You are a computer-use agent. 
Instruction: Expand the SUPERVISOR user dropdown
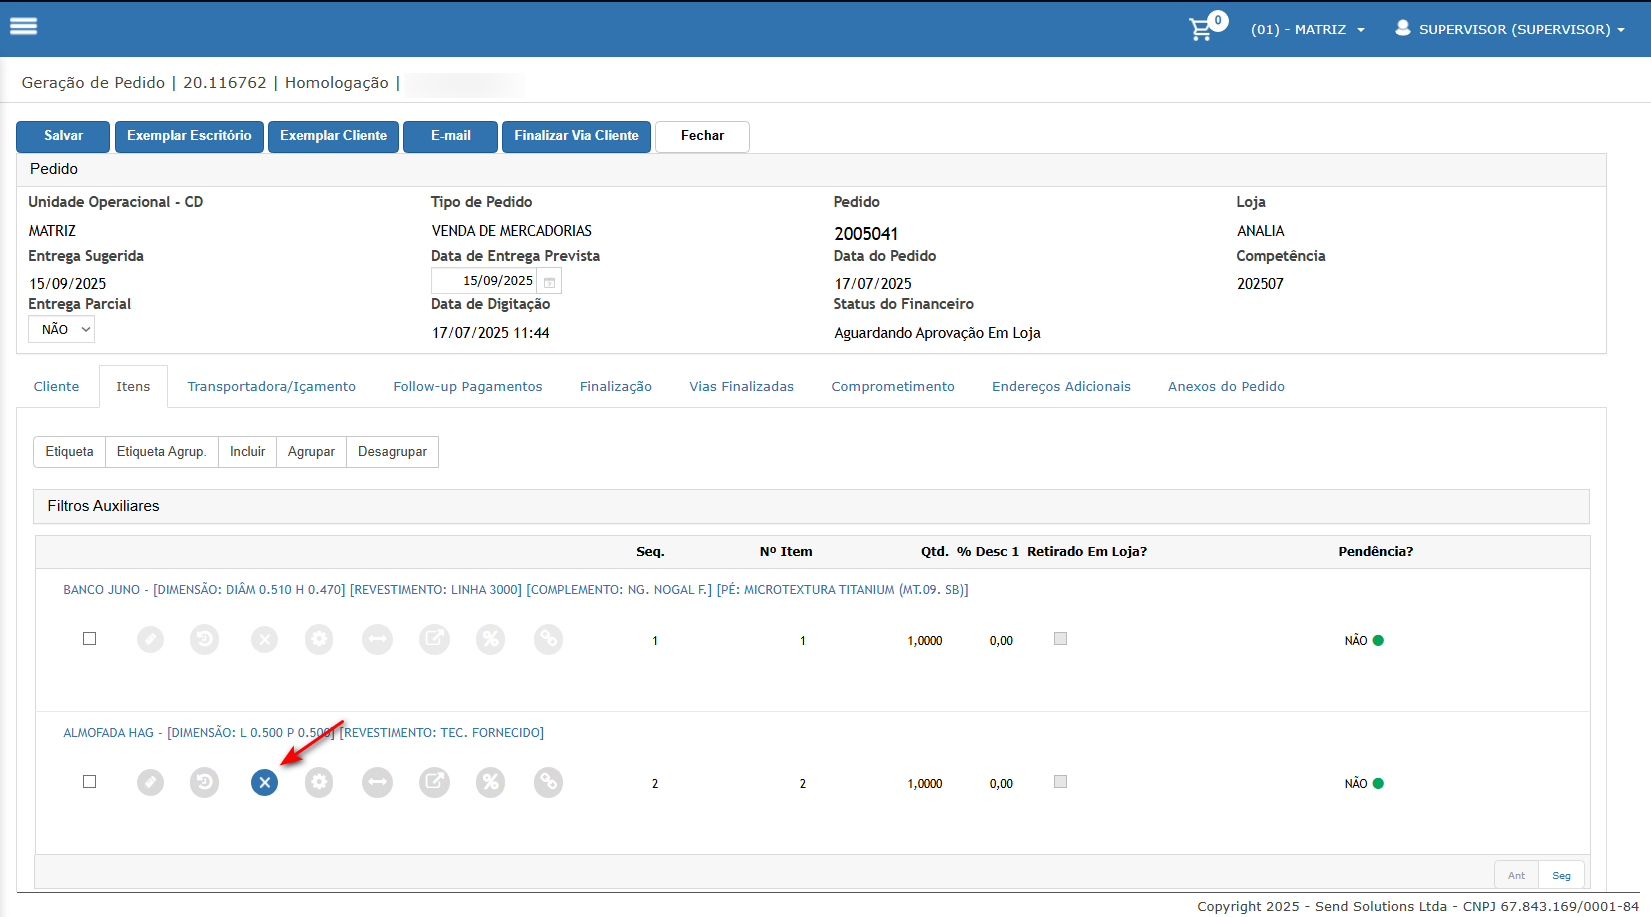coord(1510,30)
